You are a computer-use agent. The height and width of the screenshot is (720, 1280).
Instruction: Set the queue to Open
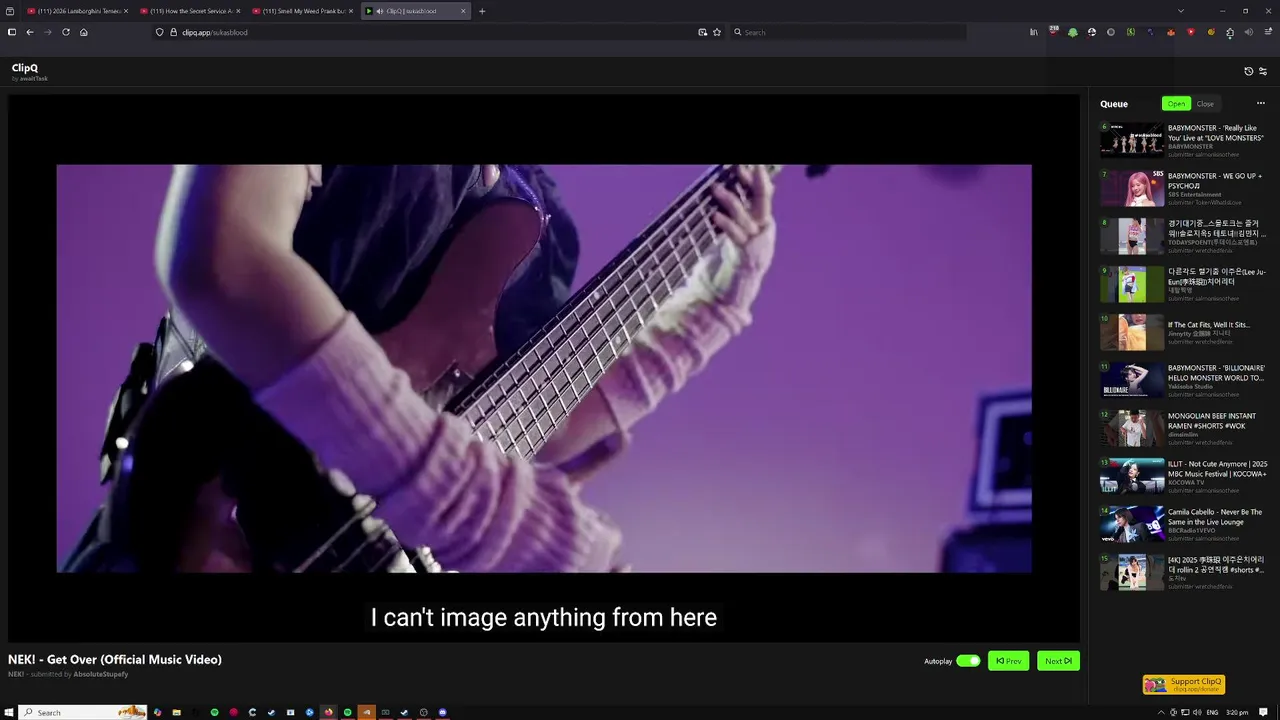pyautogui.click(x=1176, y=103)
